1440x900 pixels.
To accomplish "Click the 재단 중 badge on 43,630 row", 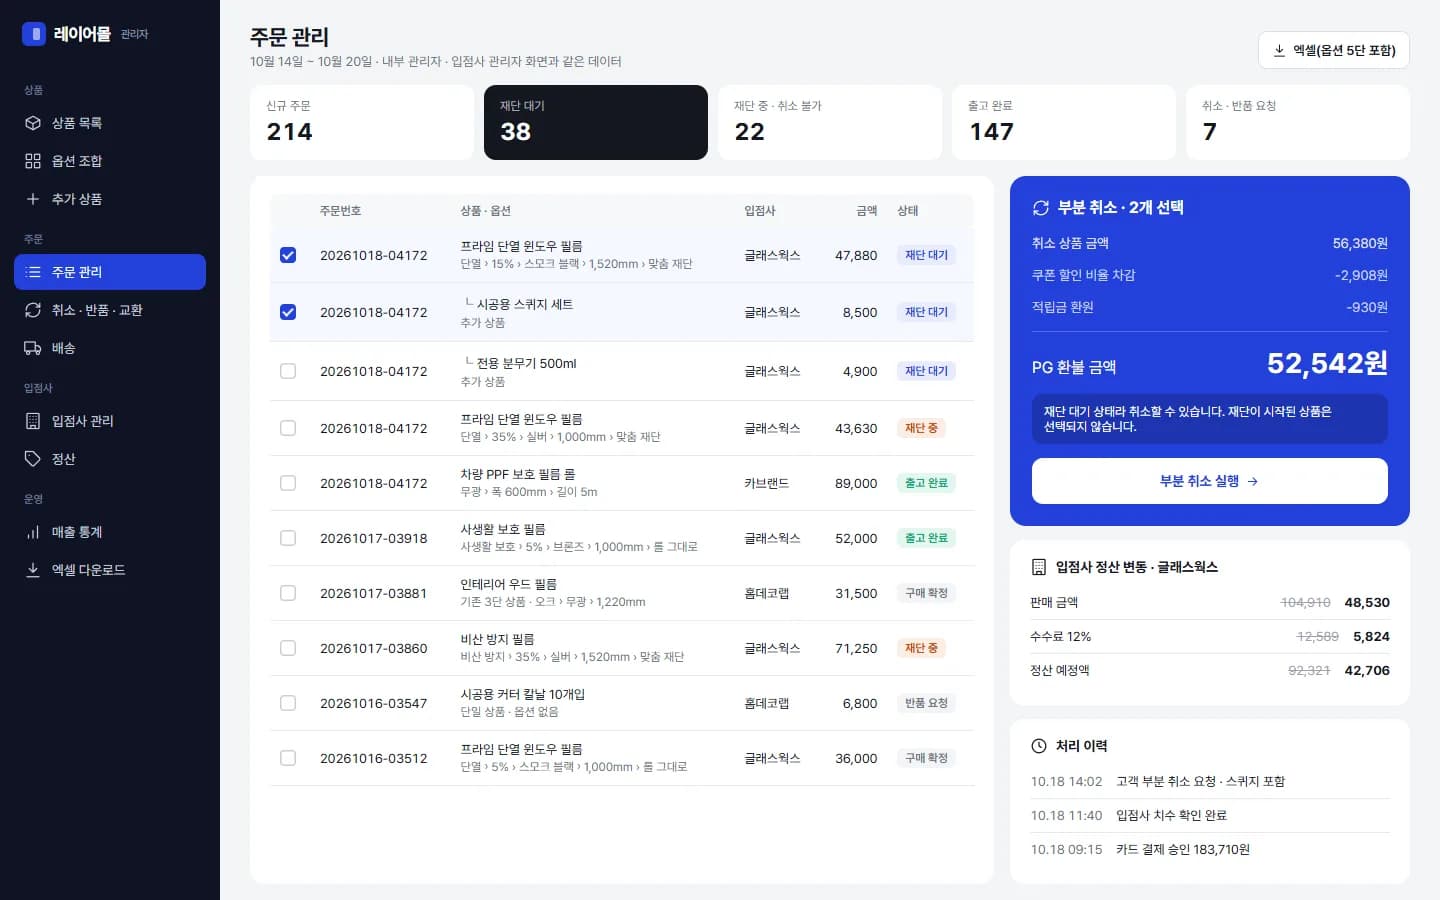I will (x=921, y=428).
